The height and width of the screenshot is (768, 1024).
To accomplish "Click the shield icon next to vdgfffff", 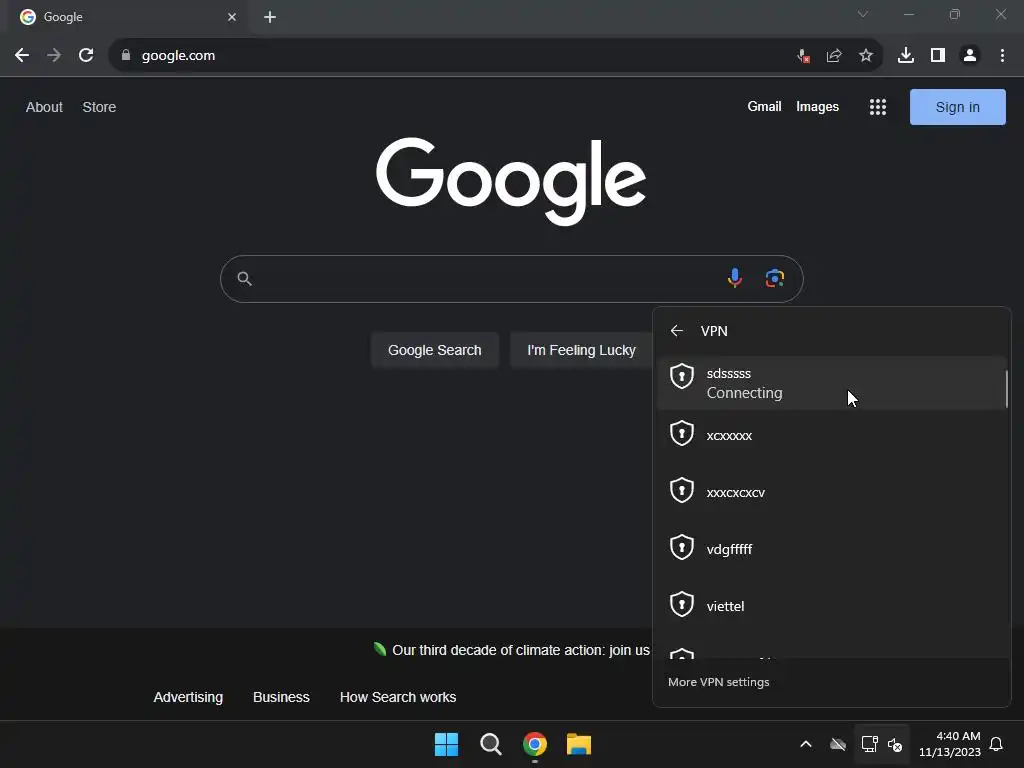I will click(682, 547).
